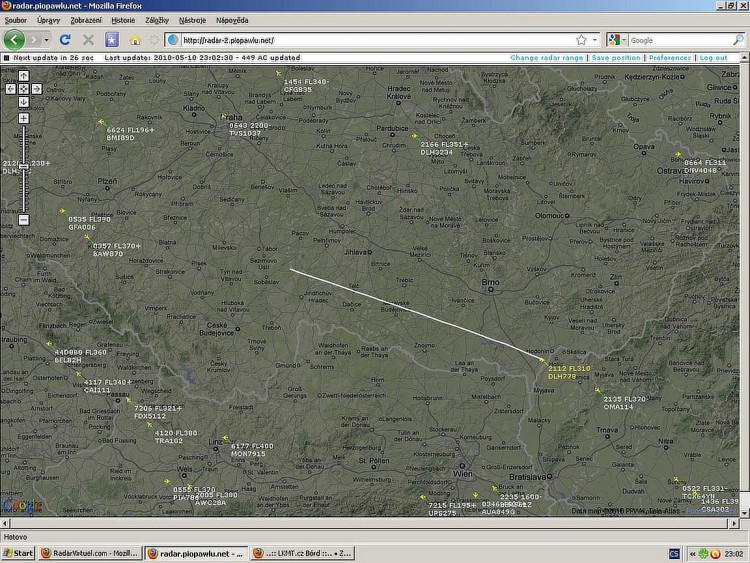
Task: Select aircraft icon for CFG835
Action: [278, 74]
